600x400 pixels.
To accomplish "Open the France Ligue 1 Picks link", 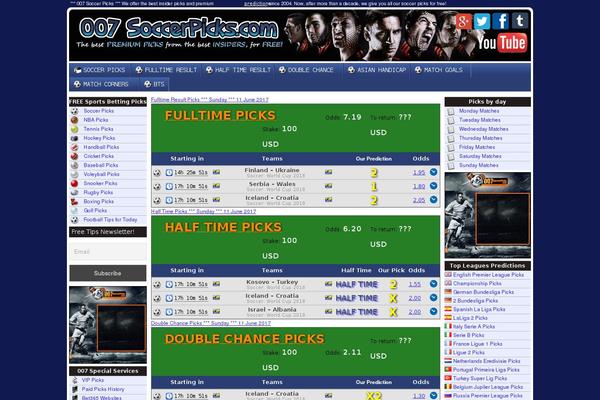I will [478, 344].
